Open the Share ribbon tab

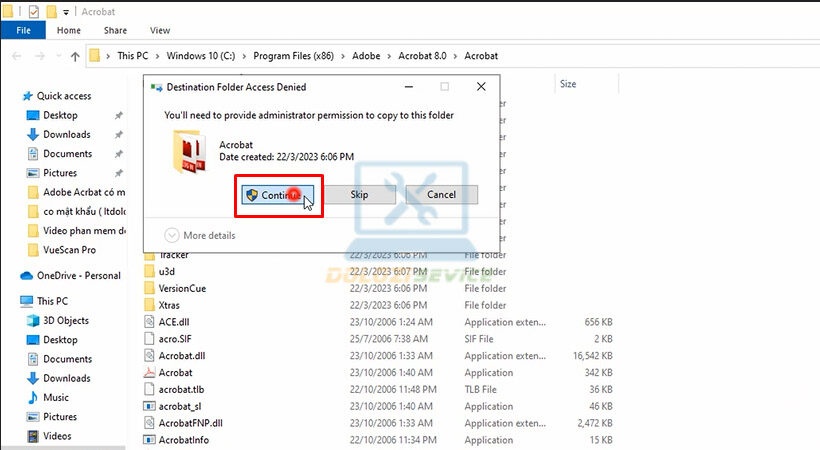point(115,30)
